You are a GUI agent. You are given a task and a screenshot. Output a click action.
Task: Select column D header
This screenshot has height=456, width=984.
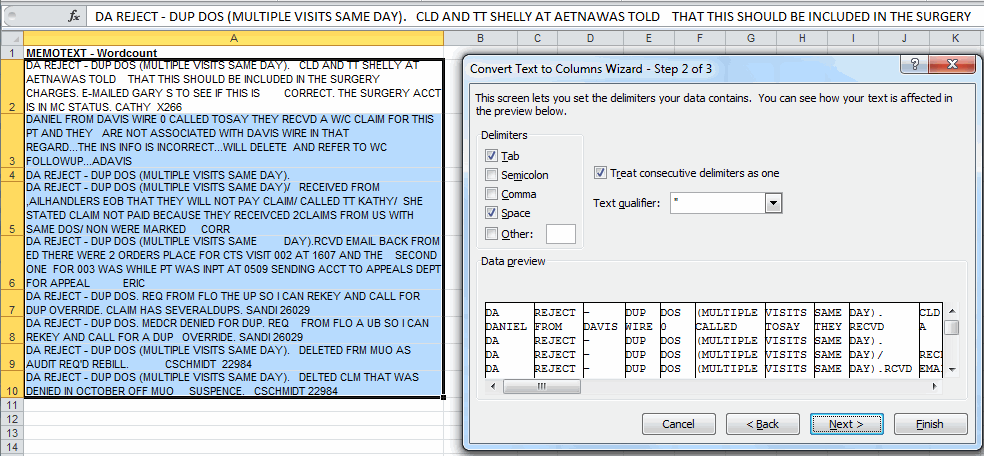point(590,38)
